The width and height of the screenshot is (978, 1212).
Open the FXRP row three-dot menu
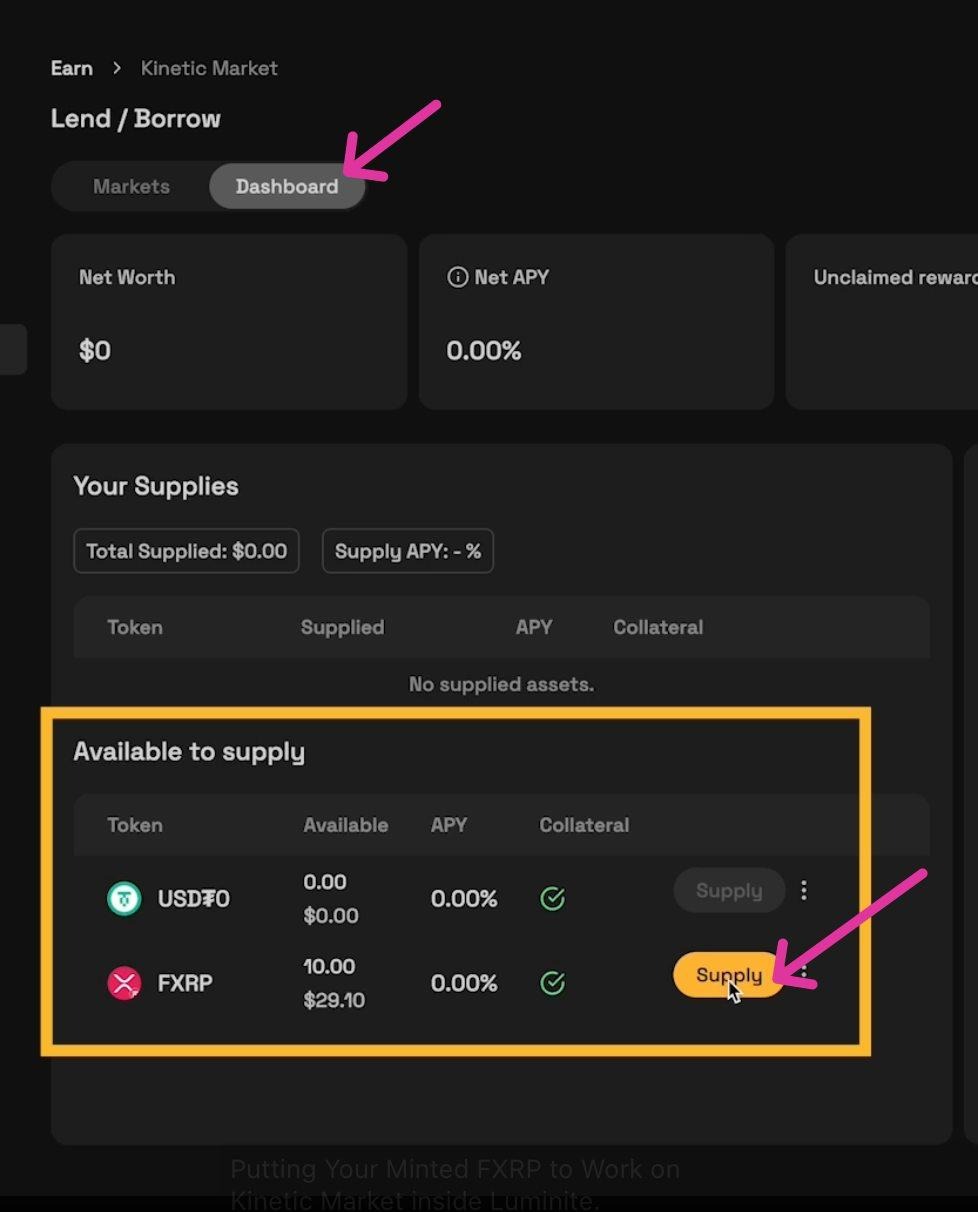point(804,973)
